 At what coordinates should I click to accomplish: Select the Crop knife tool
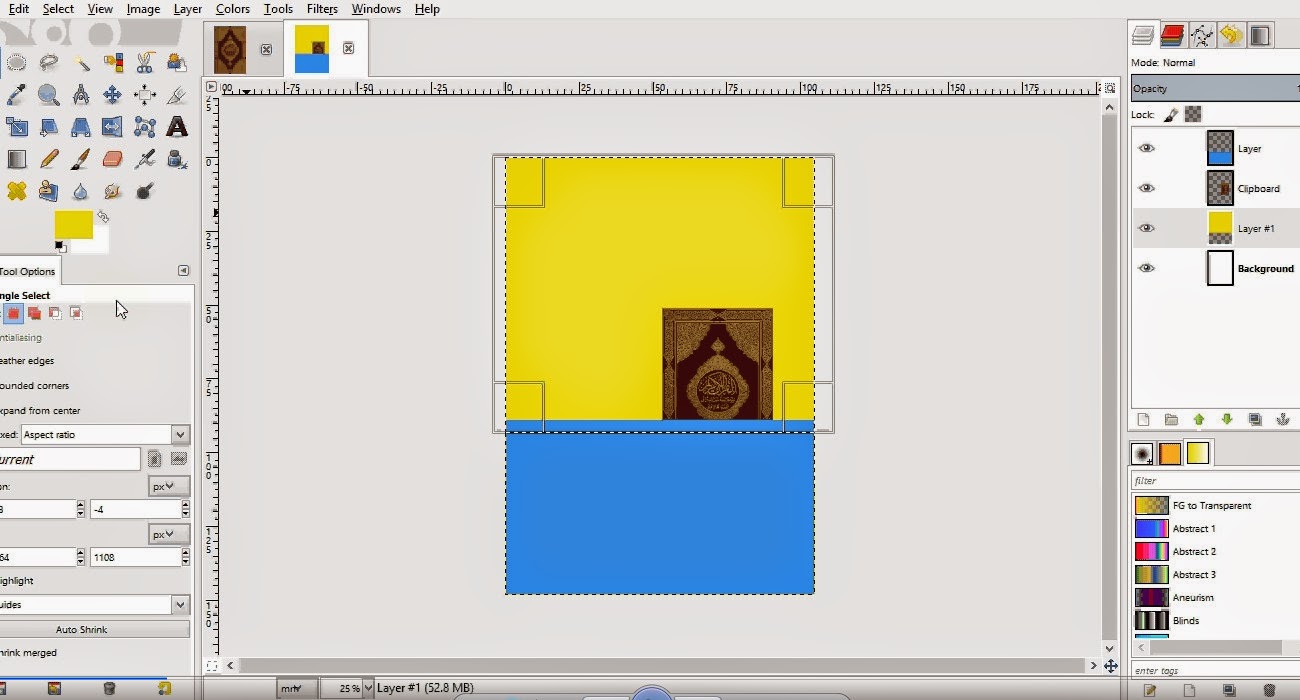[177, 95]
